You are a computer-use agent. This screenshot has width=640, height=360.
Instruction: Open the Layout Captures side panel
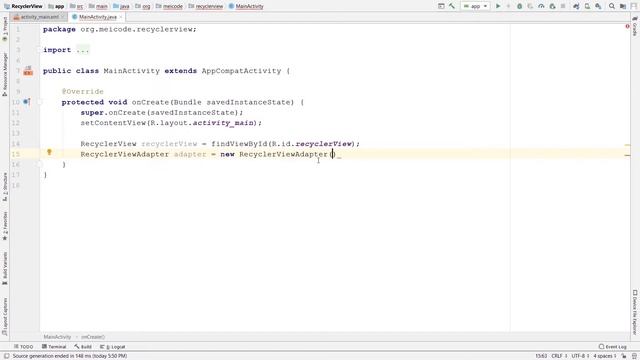coord(5,316)
